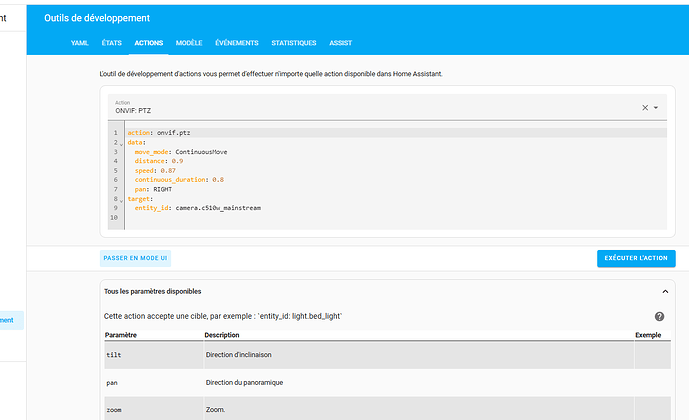Open the Assist tab
This screenshot has height=420, width=689.
point(341,43)
